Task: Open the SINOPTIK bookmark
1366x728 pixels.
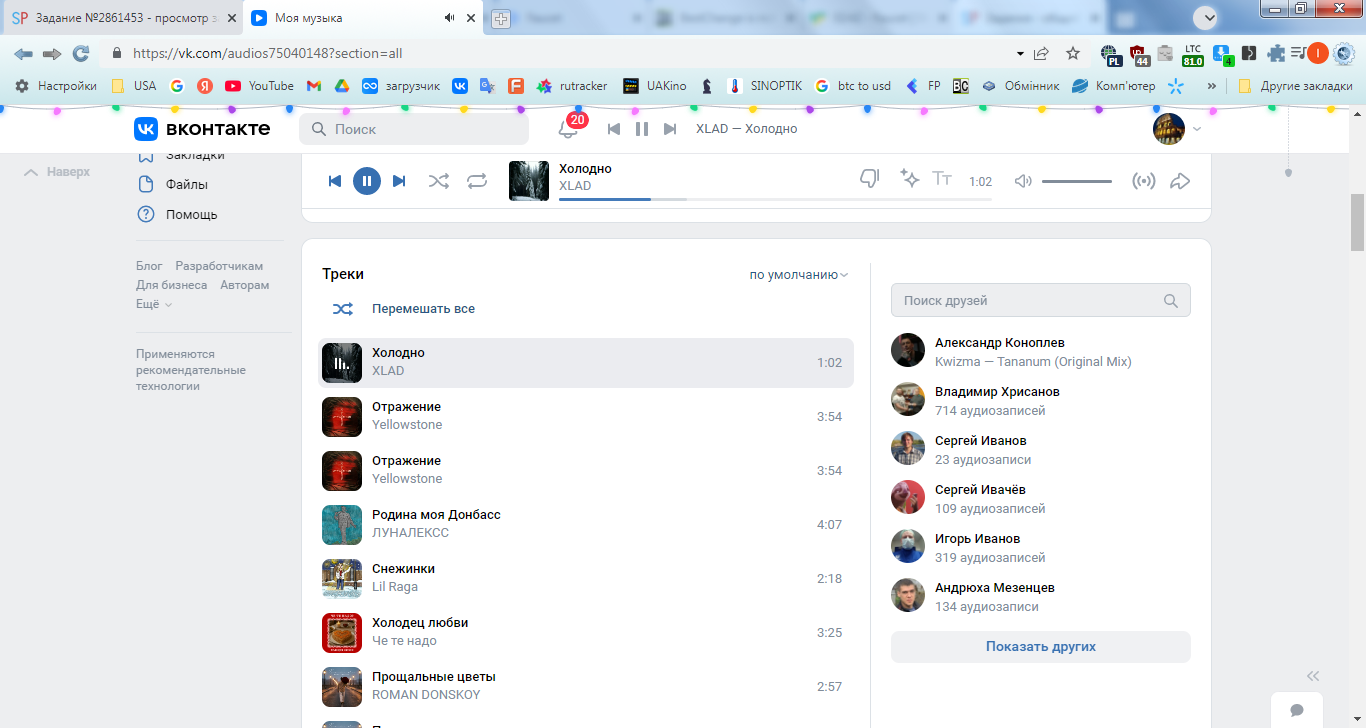Action: point(765,86)
